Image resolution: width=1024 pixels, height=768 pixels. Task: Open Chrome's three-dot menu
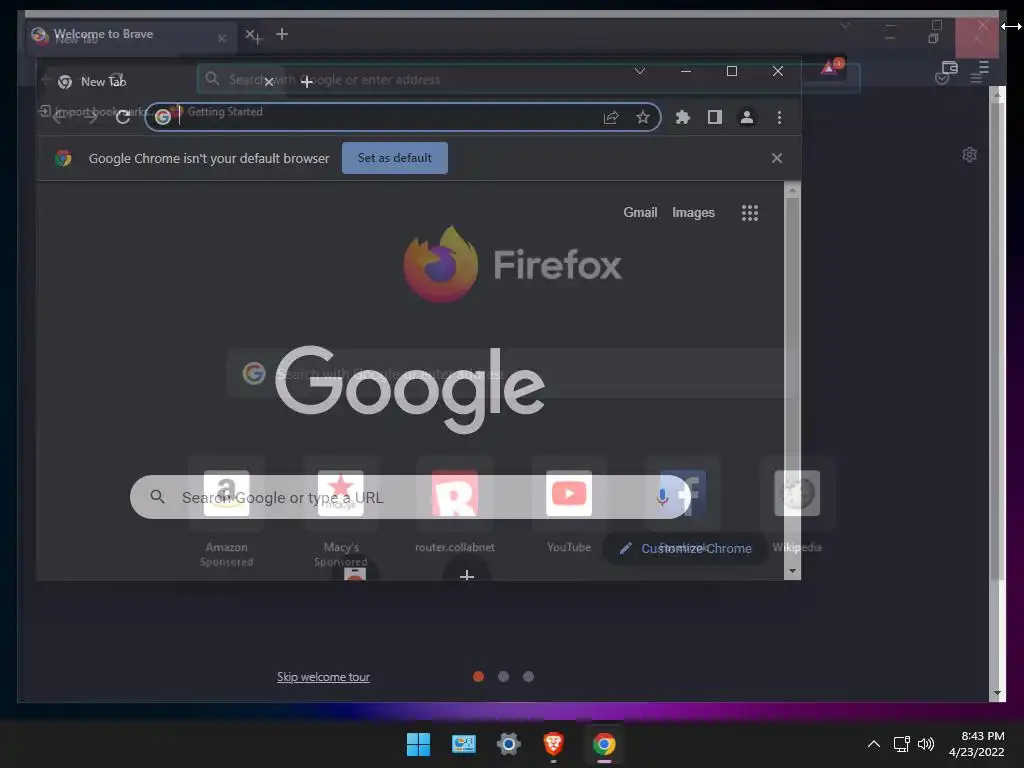(779, 117)
